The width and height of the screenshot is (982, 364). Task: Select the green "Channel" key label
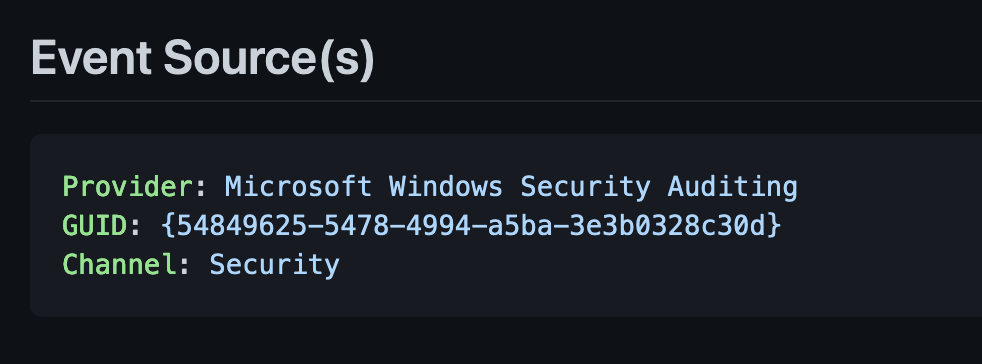click(120, 264)
